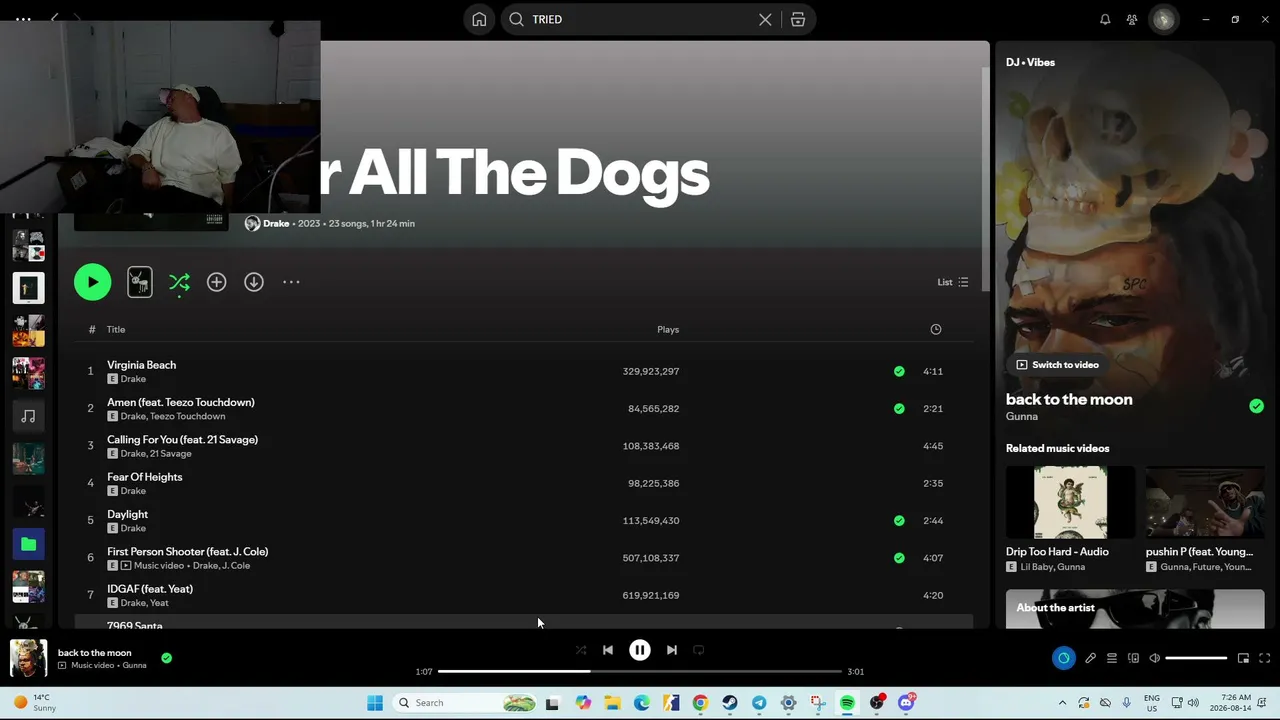
Task: Click the Title column header
Action: click(116, 329)
